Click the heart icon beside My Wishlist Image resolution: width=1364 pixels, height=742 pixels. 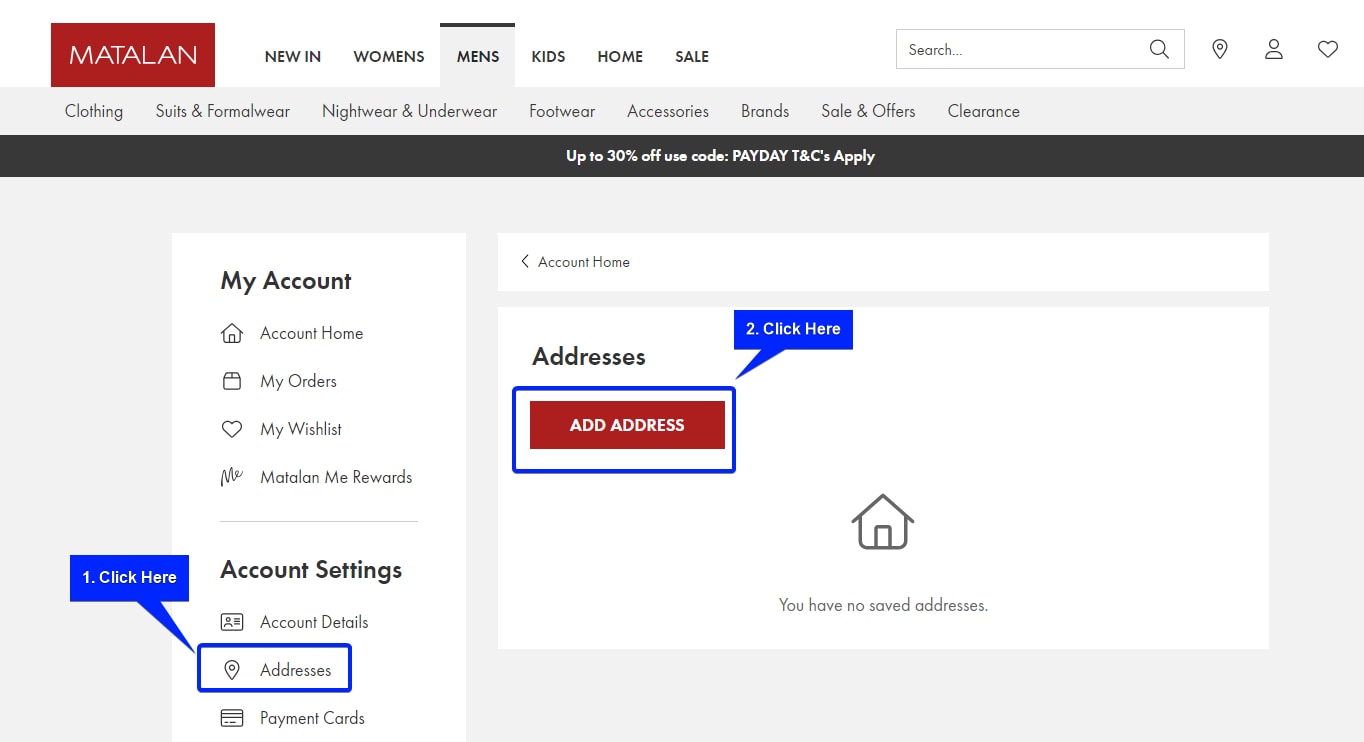click(232, 429)
